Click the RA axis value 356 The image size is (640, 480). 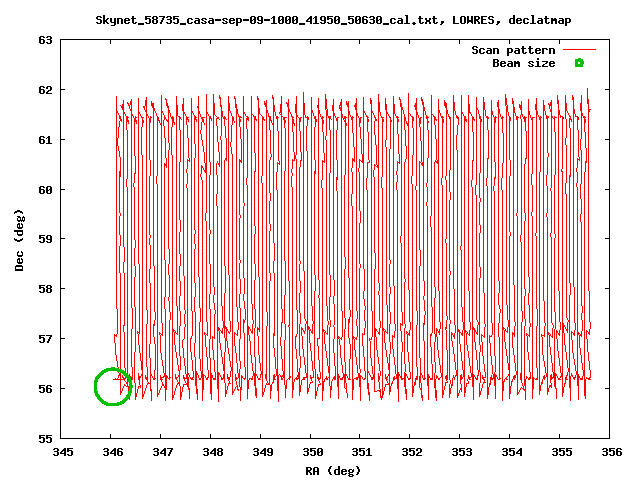pos(611,452)
